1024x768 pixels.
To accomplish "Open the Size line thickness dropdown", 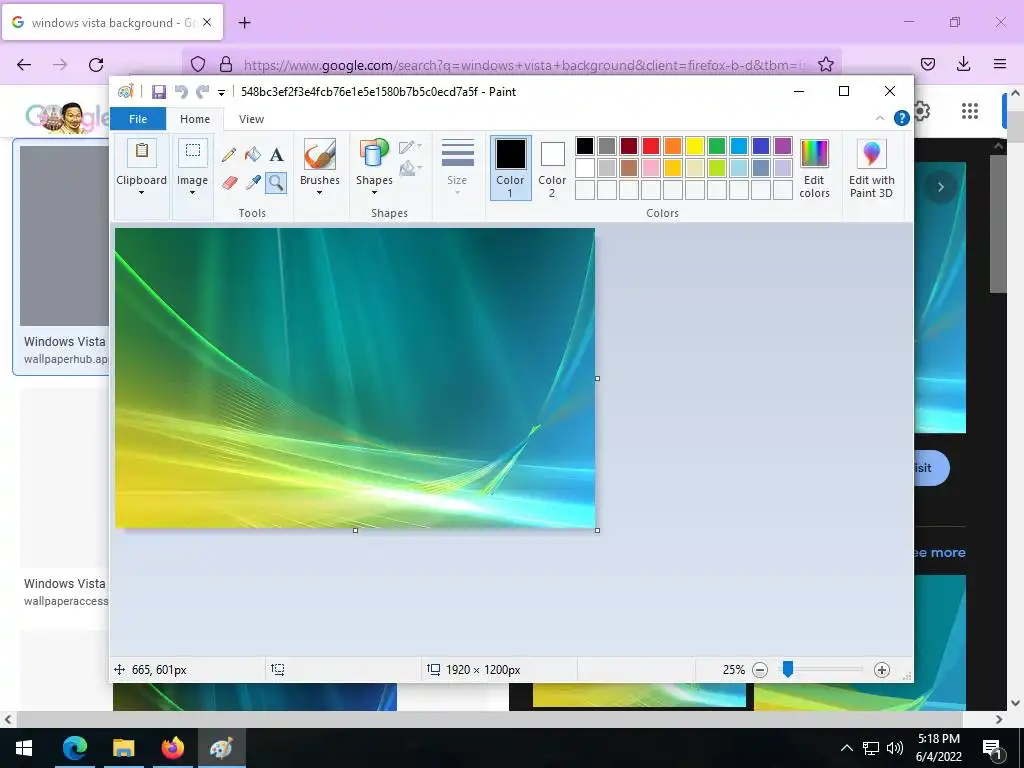I will 457,167.
